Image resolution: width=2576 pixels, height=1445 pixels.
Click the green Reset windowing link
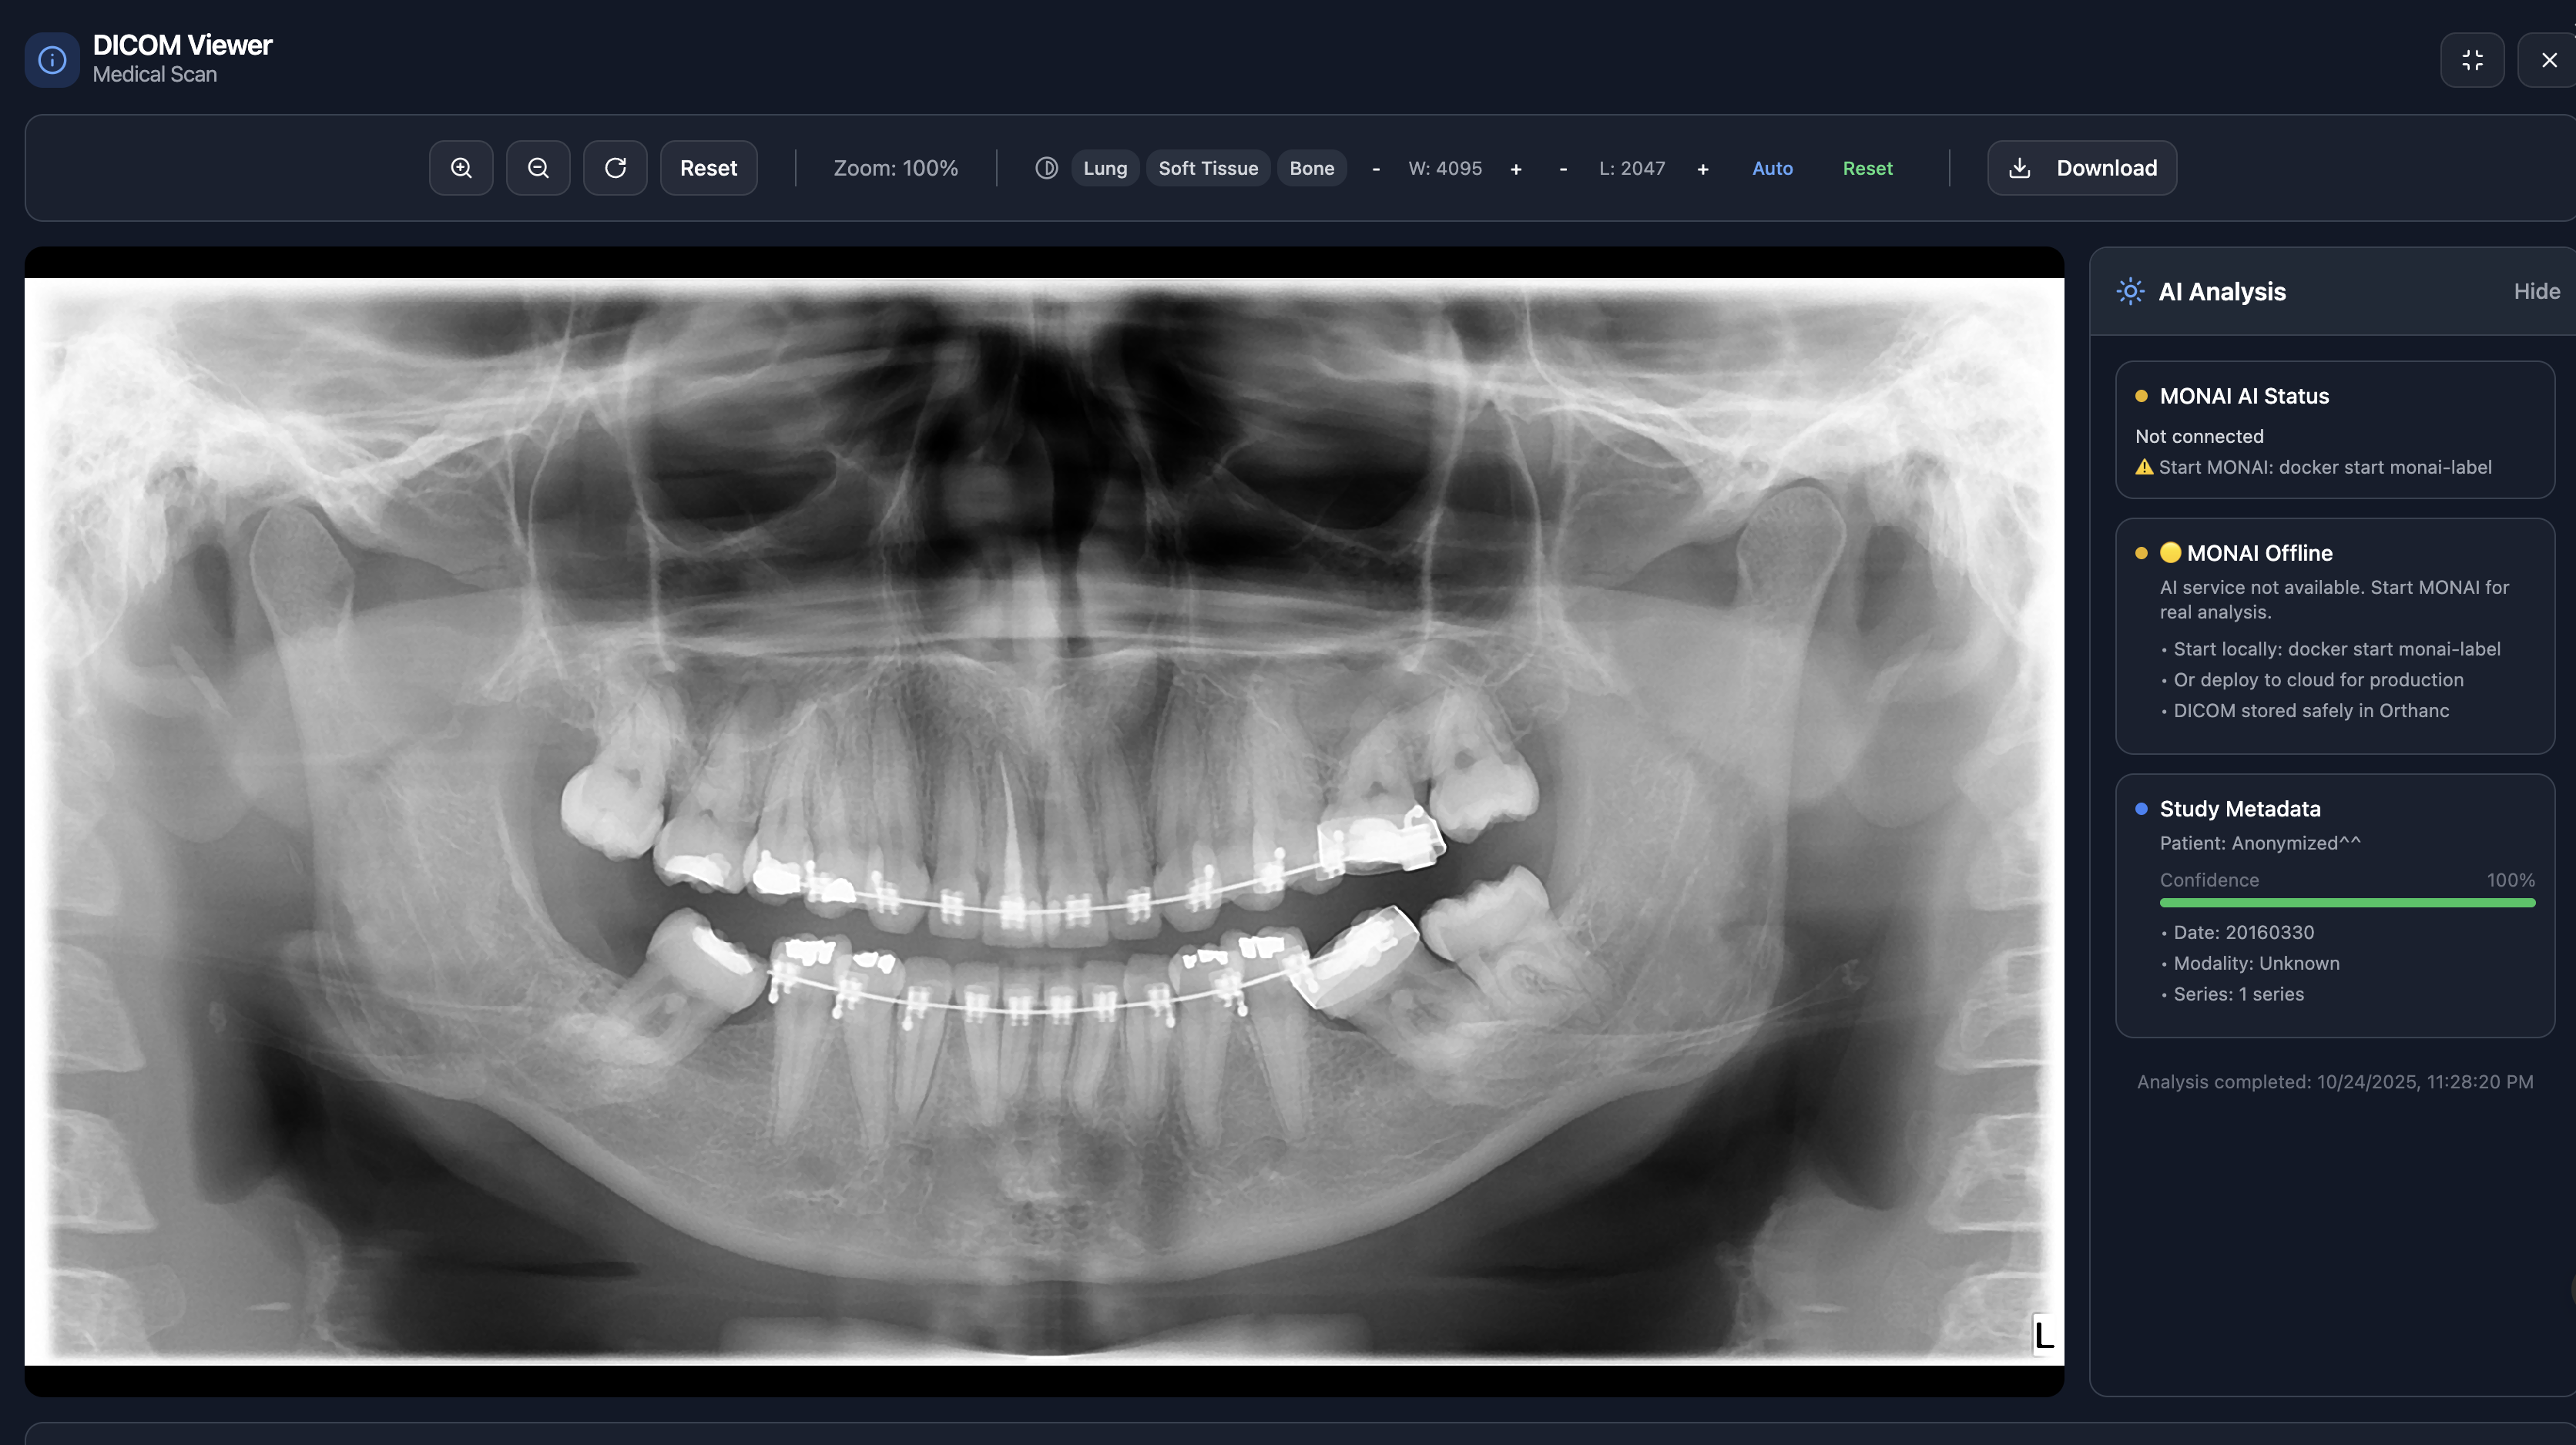tap(1867, 168)
